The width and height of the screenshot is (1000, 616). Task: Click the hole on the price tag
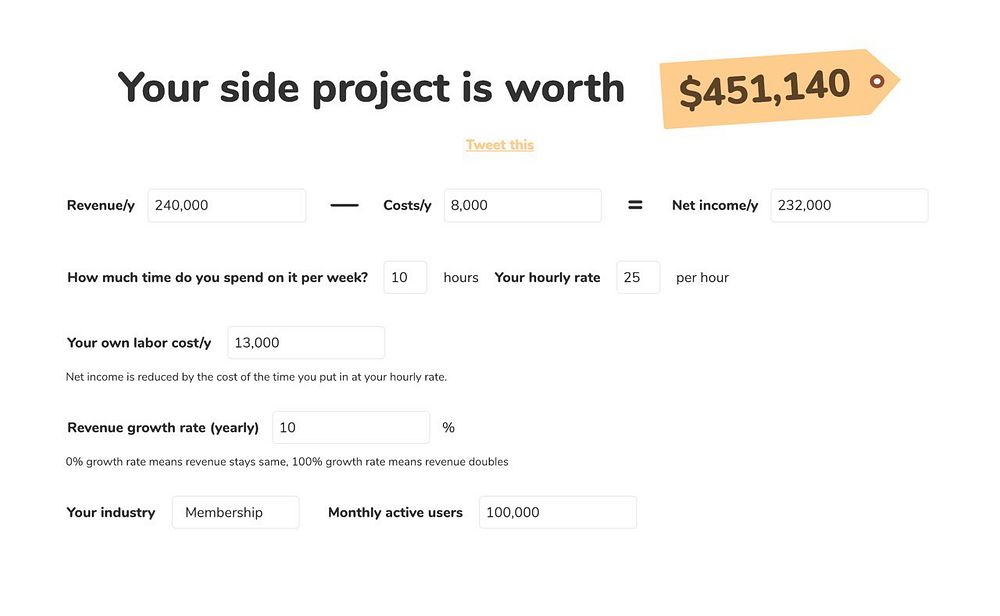coord(877,81)
